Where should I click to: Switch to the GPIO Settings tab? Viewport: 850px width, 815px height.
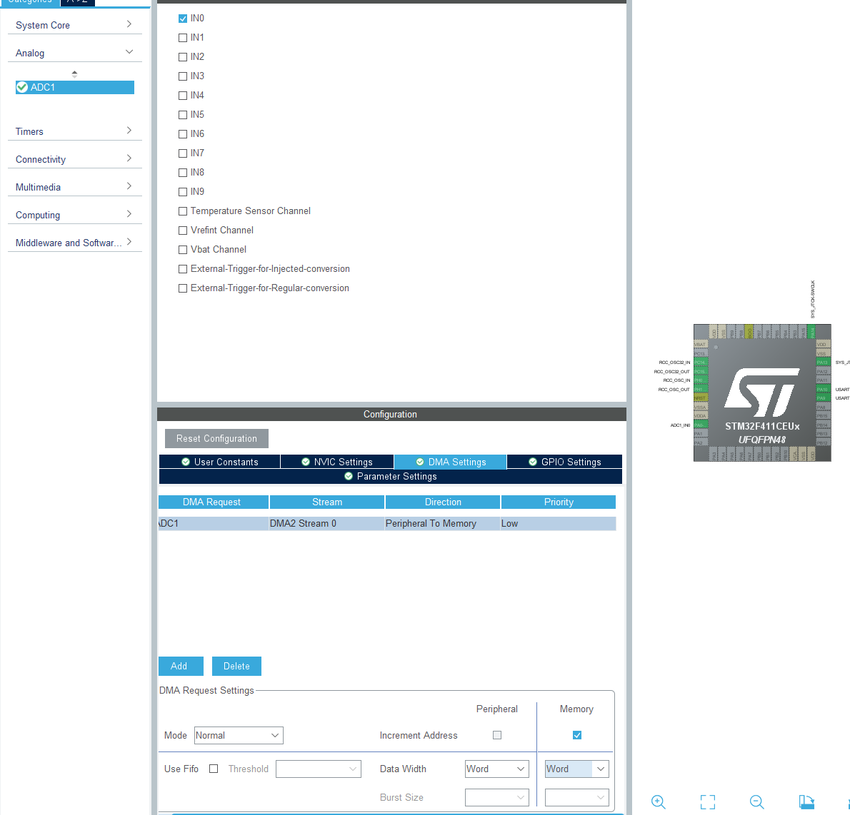coord(564,462)
